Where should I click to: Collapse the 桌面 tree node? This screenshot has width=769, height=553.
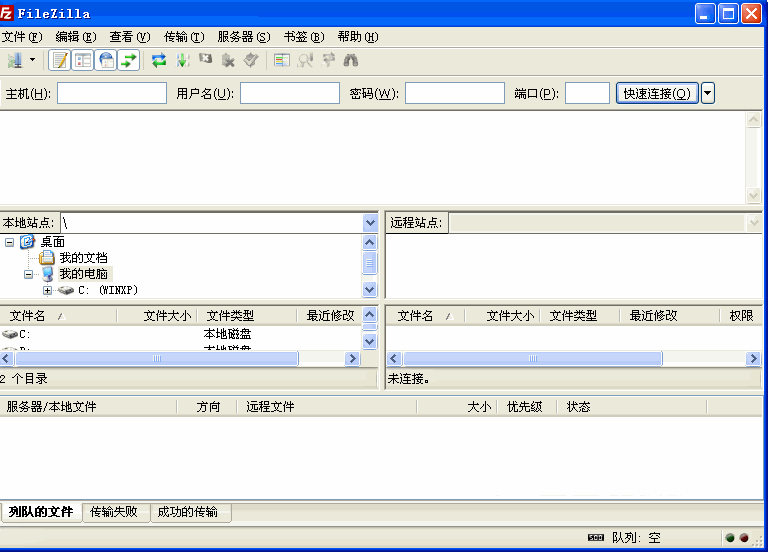(x=9, y=242)
